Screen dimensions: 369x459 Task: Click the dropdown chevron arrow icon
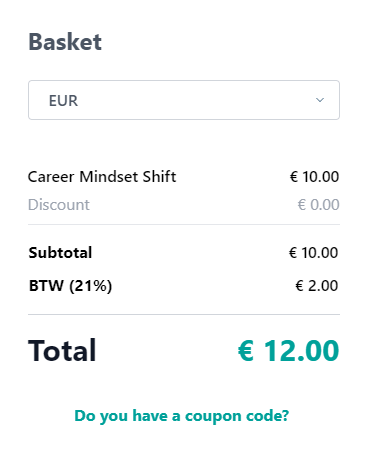click(320, 100)
